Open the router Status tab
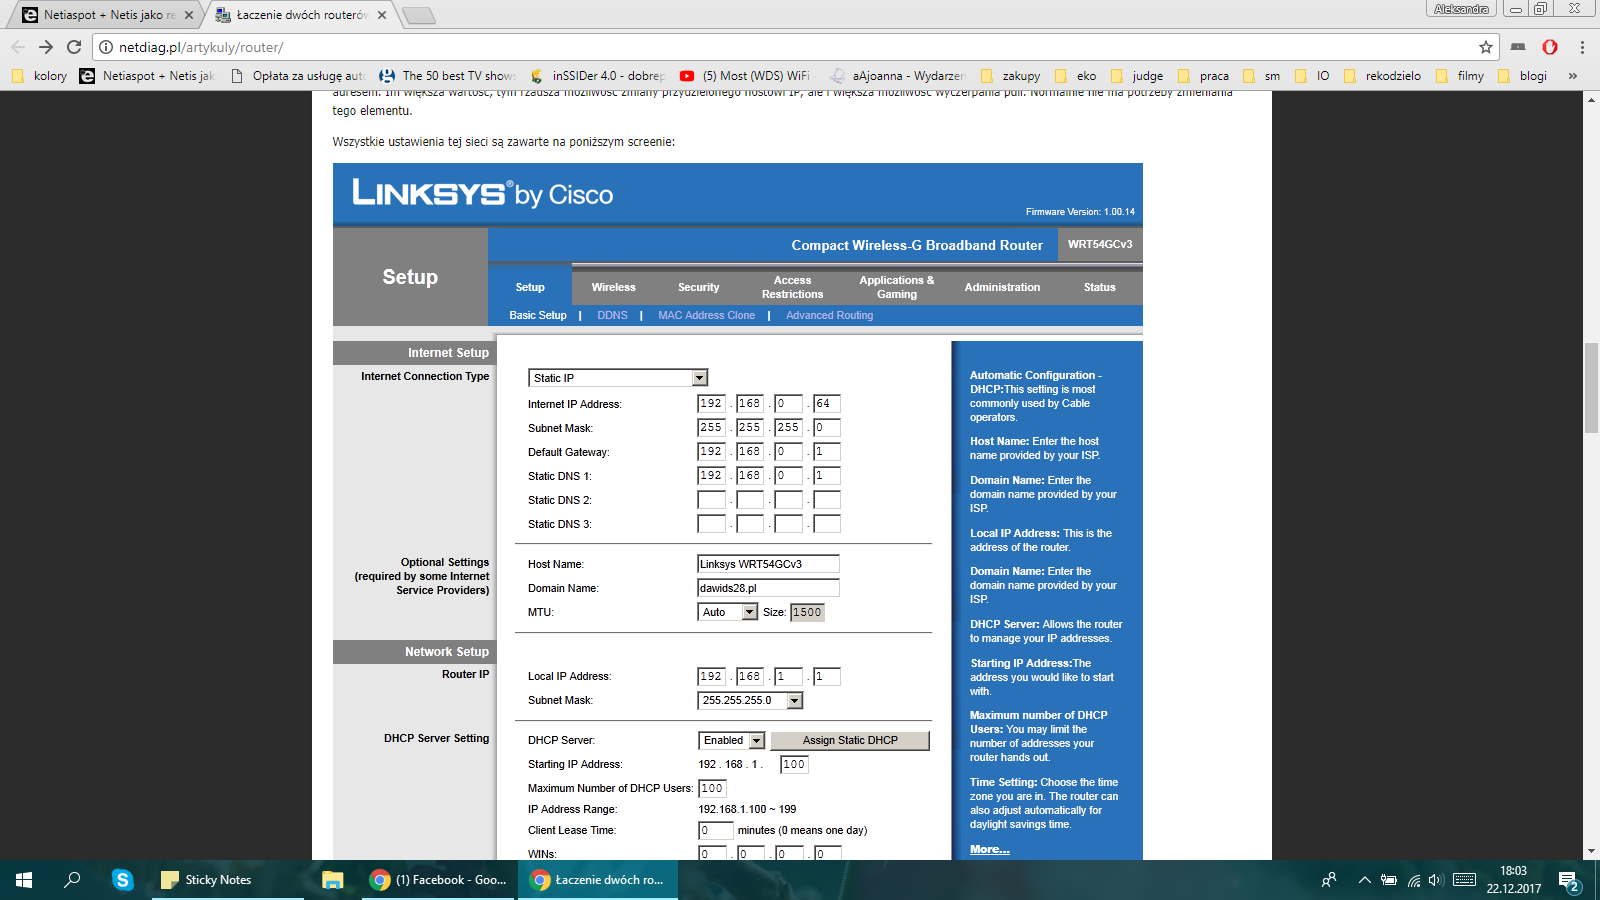 pyautogui.click(x=1099, y=287)
